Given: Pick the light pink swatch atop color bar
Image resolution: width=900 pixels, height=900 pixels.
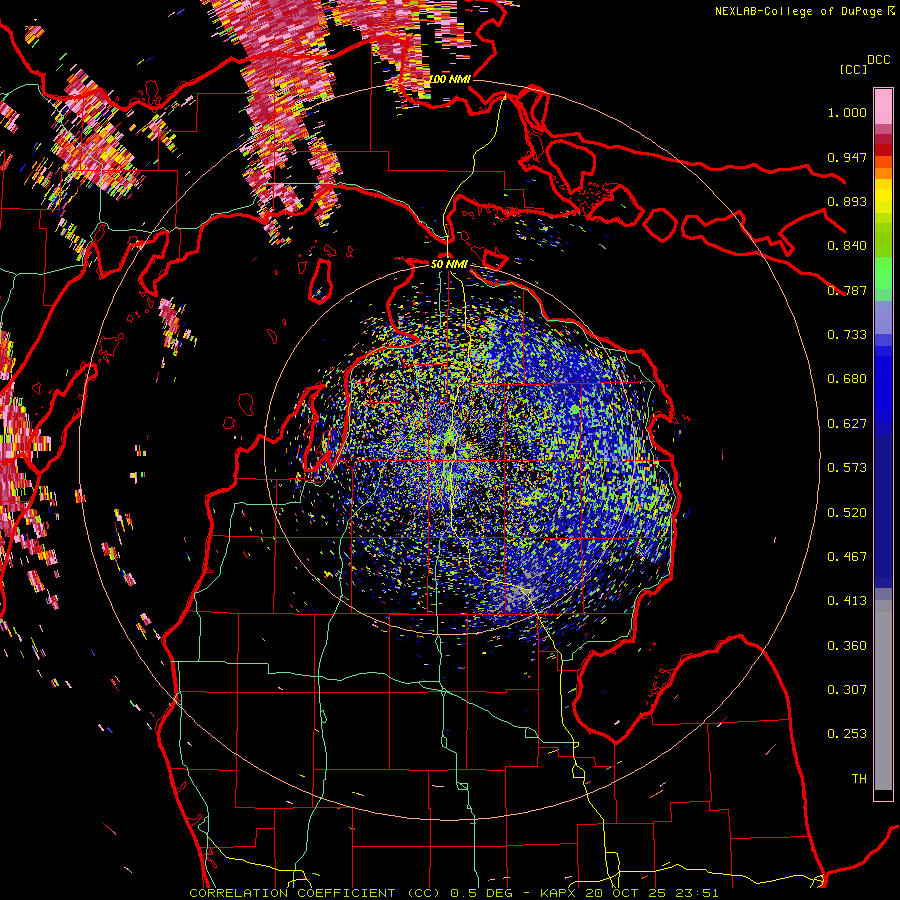Looking at the screenshot, I should point(883,106).
